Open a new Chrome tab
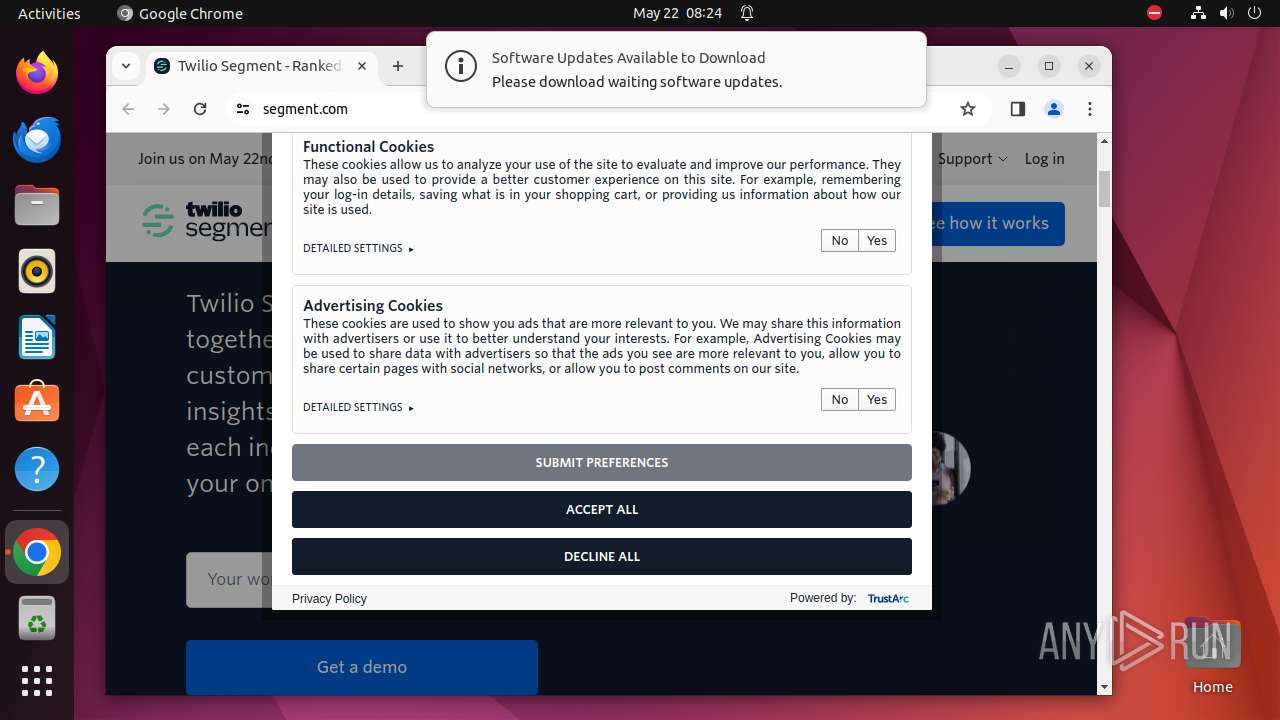Image resolution: width=1280 pixels, height=720 pixels. 398,66
